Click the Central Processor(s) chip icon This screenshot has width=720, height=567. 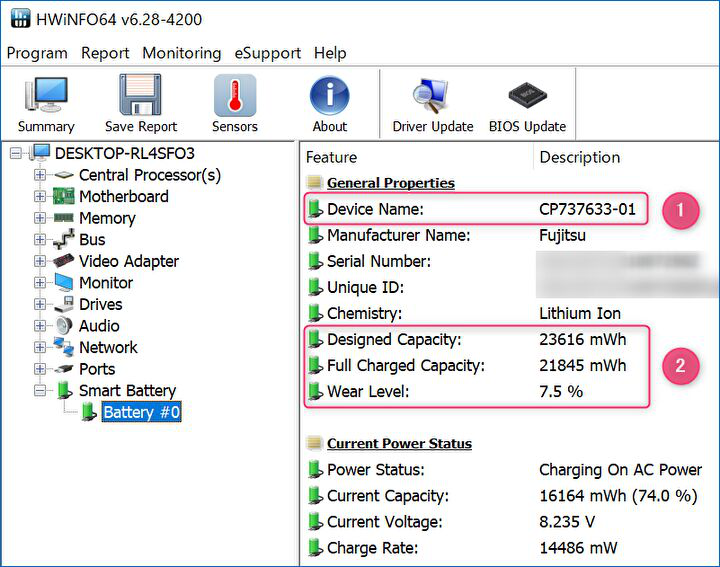(x=64, y=175)
